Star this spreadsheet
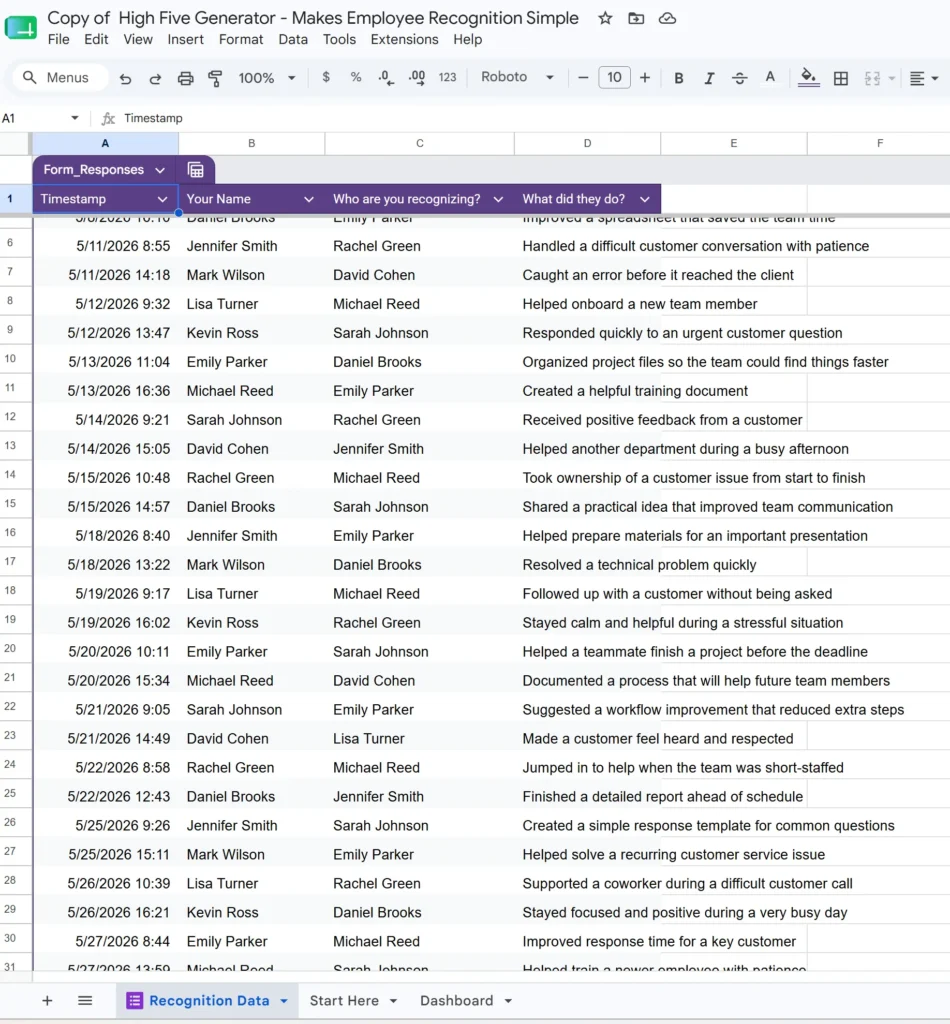The image size is (950, 1024). 605,18
